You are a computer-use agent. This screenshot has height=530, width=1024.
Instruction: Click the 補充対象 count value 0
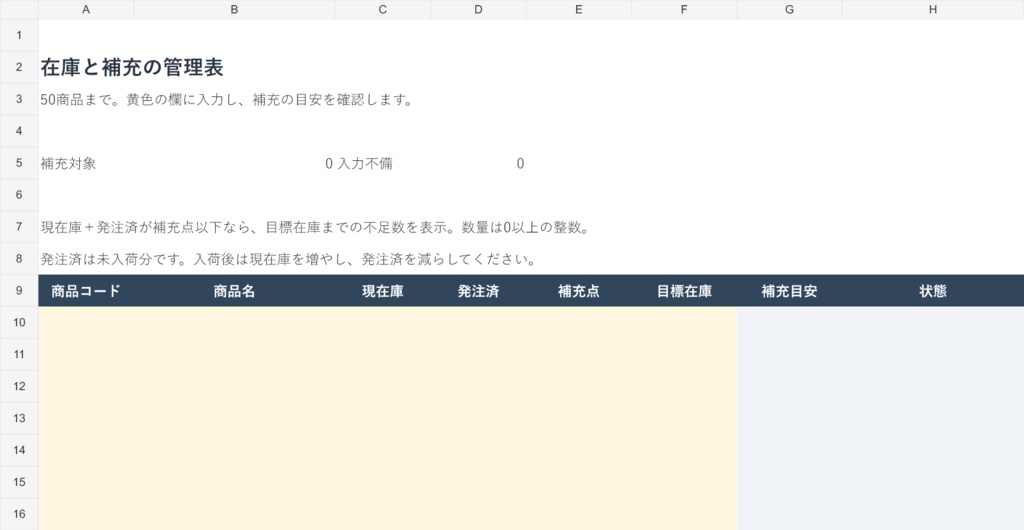329,164
